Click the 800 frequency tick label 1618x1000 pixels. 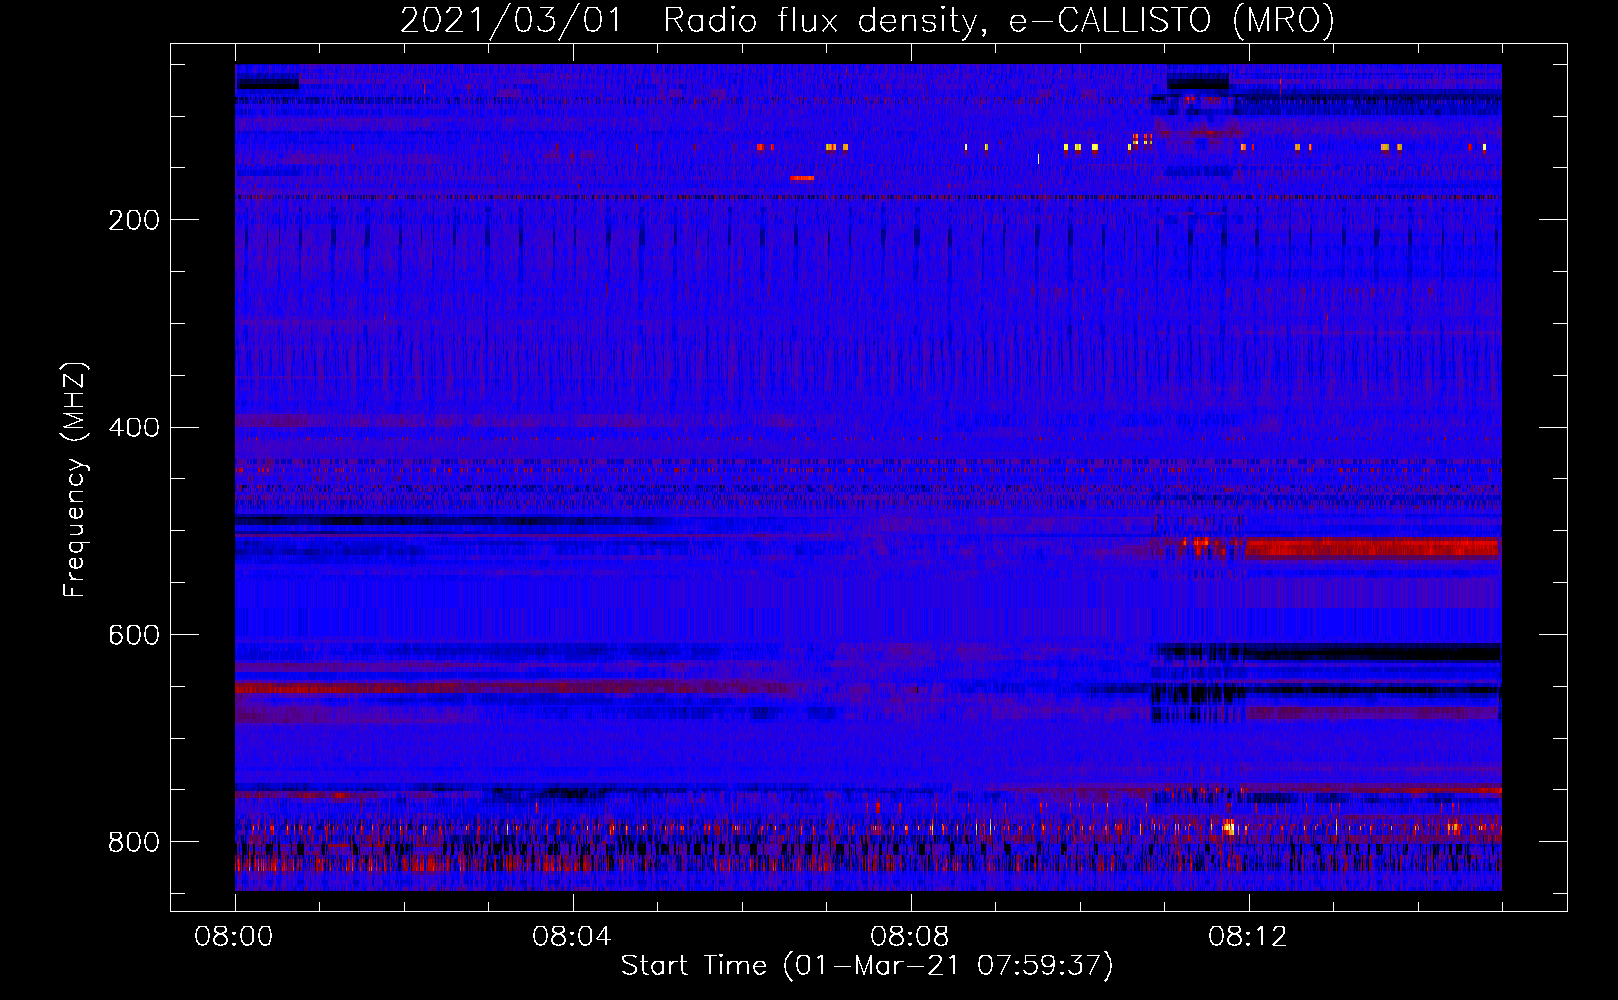pos(134,842)
